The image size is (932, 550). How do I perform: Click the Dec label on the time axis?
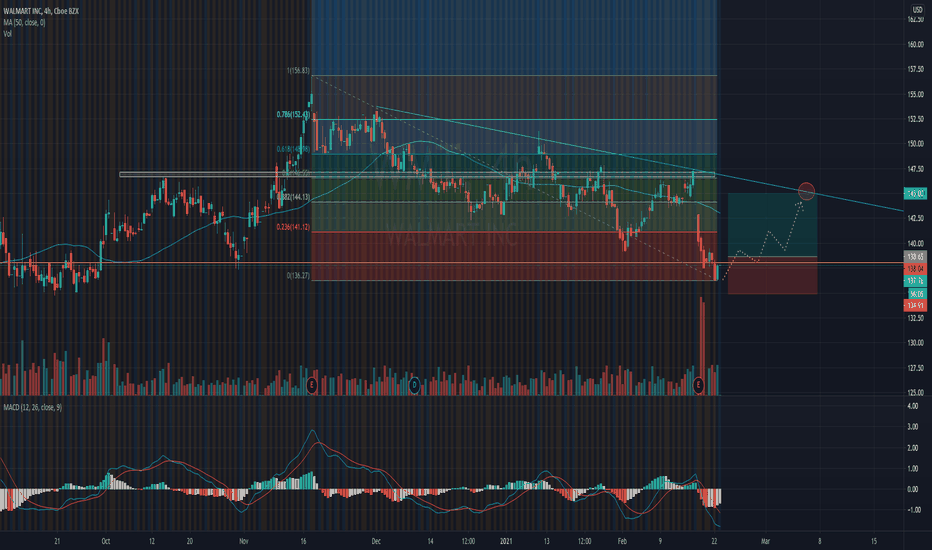pos(376,541)
